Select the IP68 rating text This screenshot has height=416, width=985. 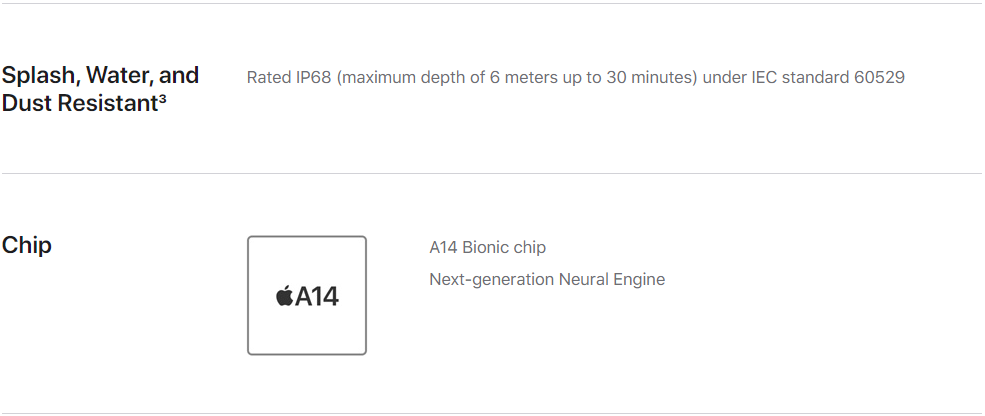point(313,77)
